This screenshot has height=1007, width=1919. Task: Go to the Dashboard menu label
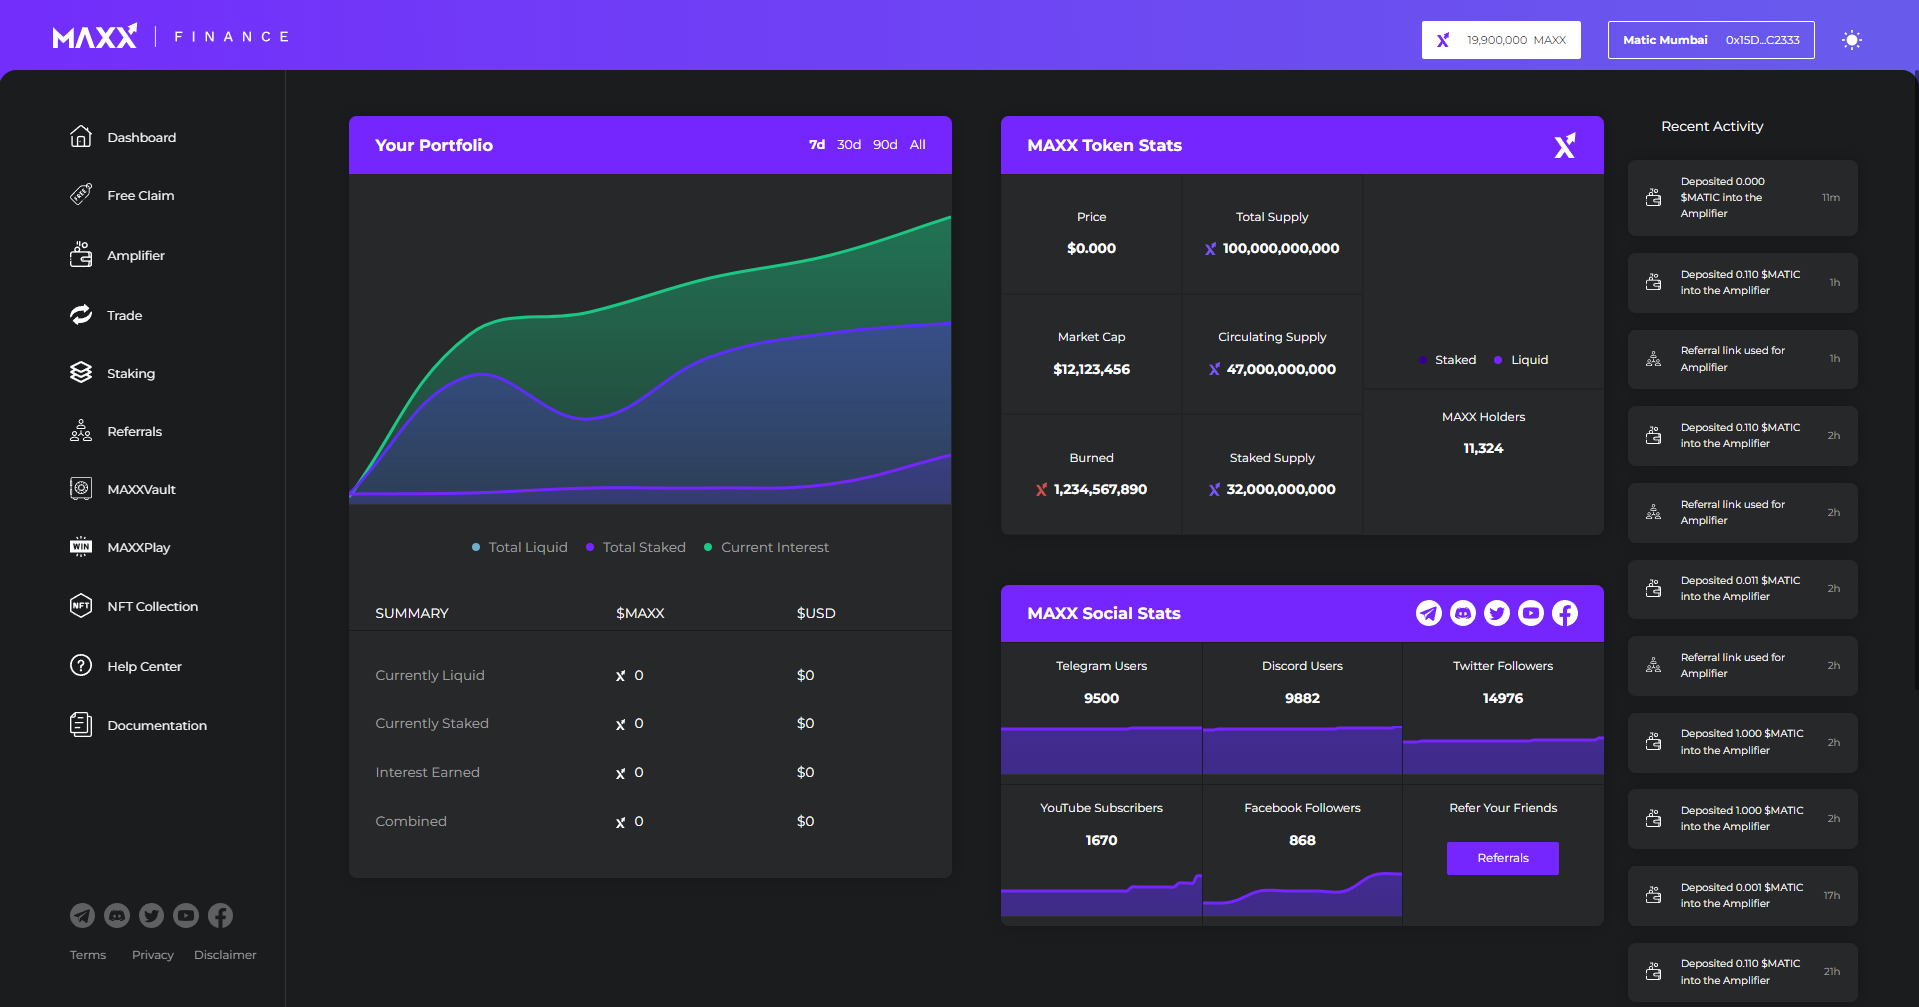pyautogui.click(x=142, y=137)
